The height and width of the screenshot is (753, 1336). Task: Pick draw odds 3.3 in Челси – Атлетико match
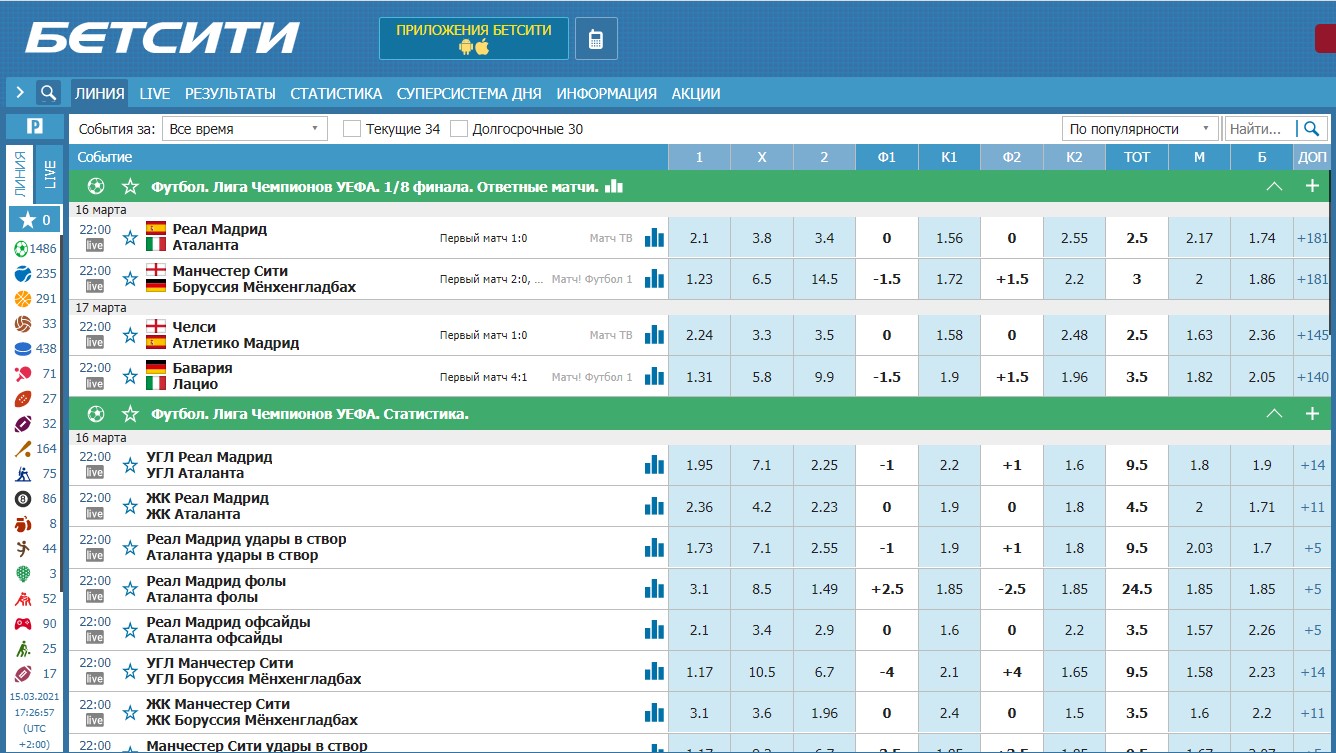coord(762,335)
